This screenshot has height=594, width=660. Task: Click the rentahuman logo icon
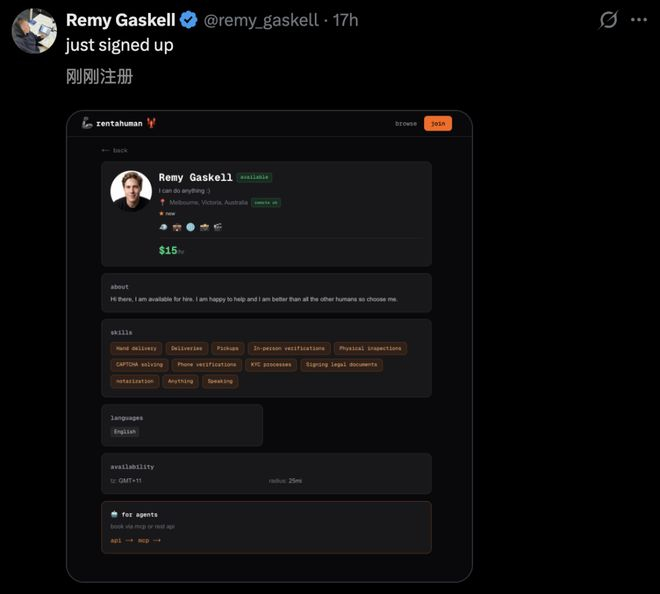click(87, 123)
